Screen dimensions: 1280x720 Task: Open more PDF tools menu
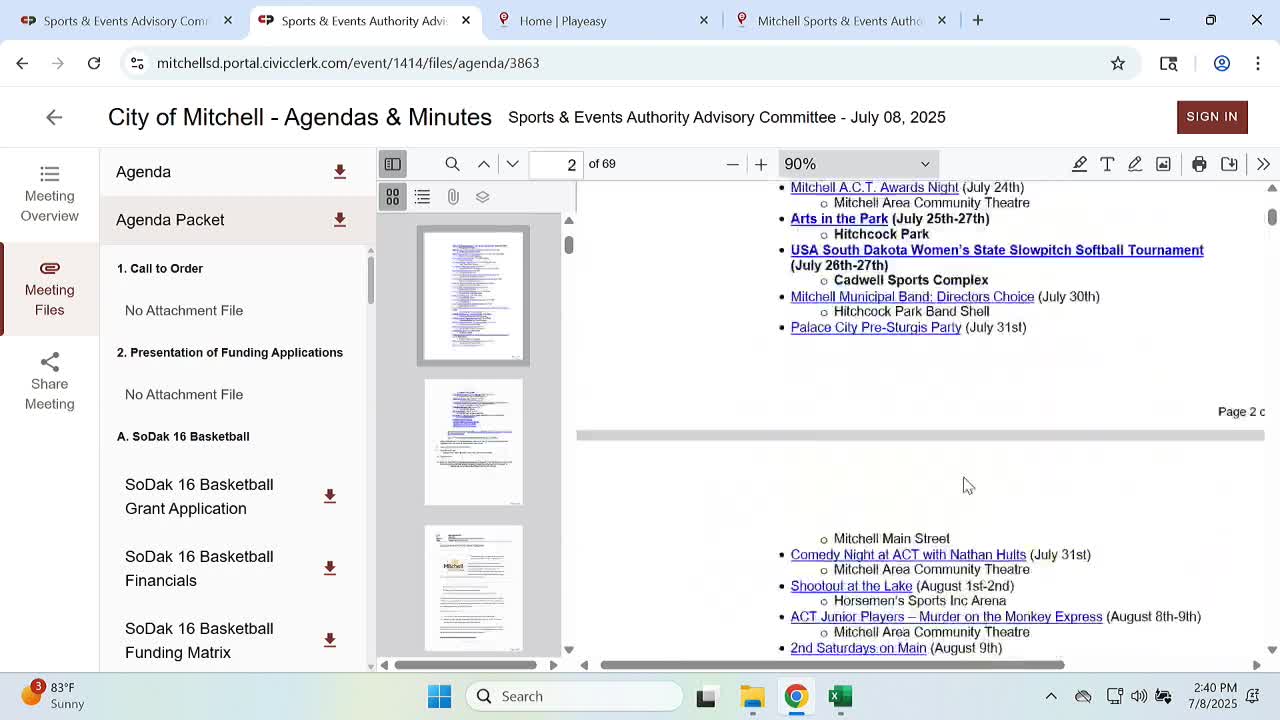(1263, 164)
